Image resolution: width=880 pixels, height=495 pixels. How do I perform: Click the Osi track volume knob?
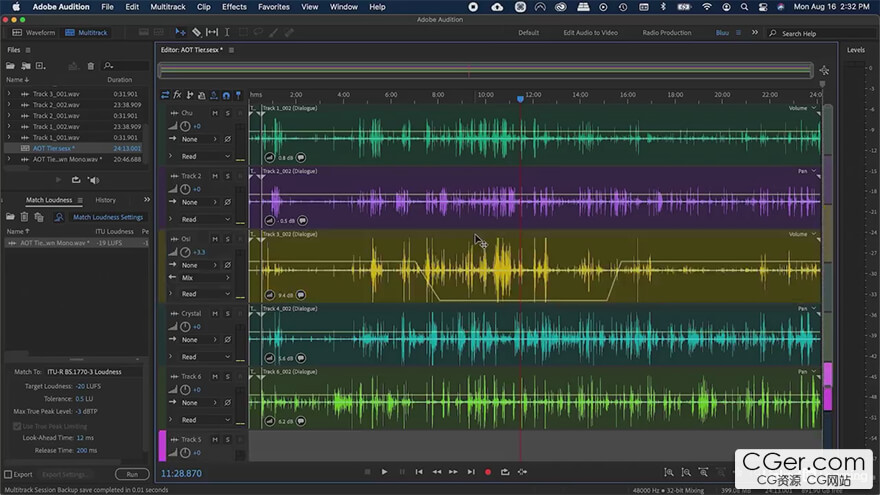tap(185, 253)
